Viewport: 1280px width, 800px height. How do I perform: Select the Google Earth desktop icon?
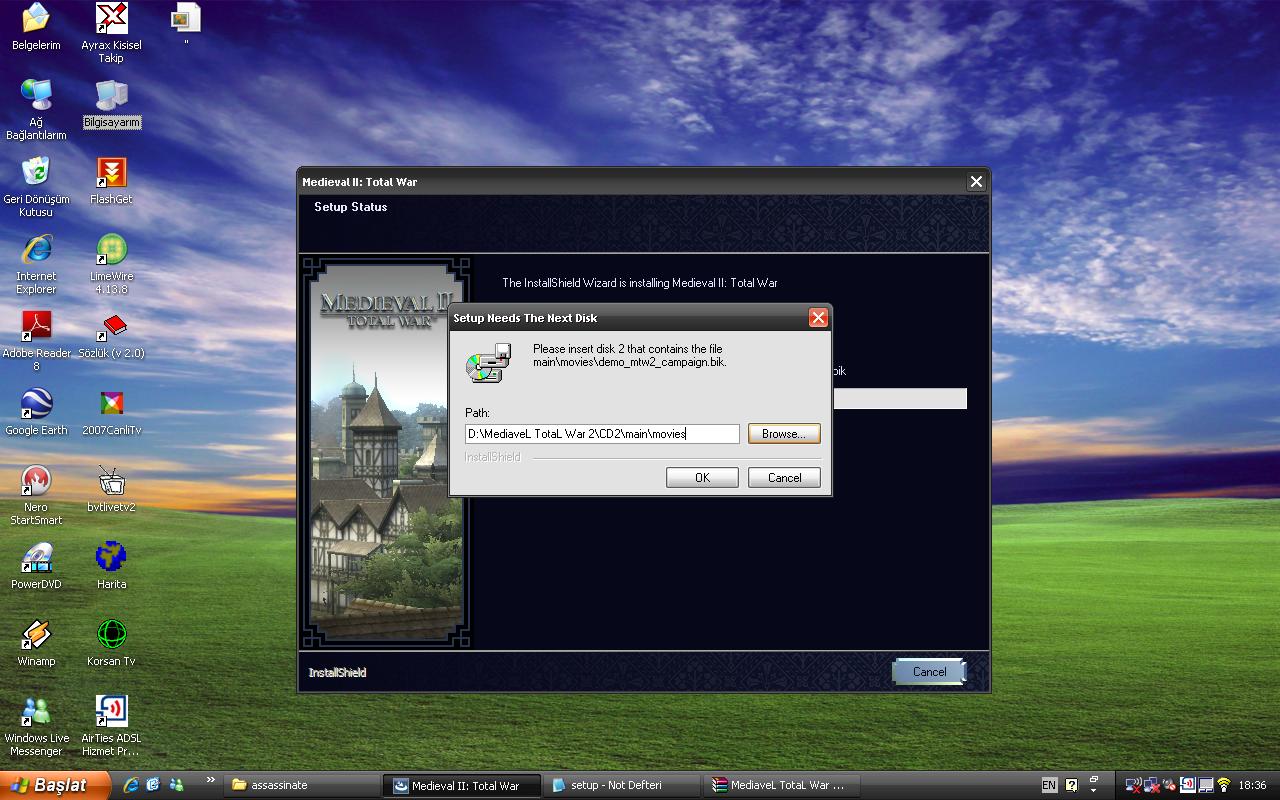[36, 412]
